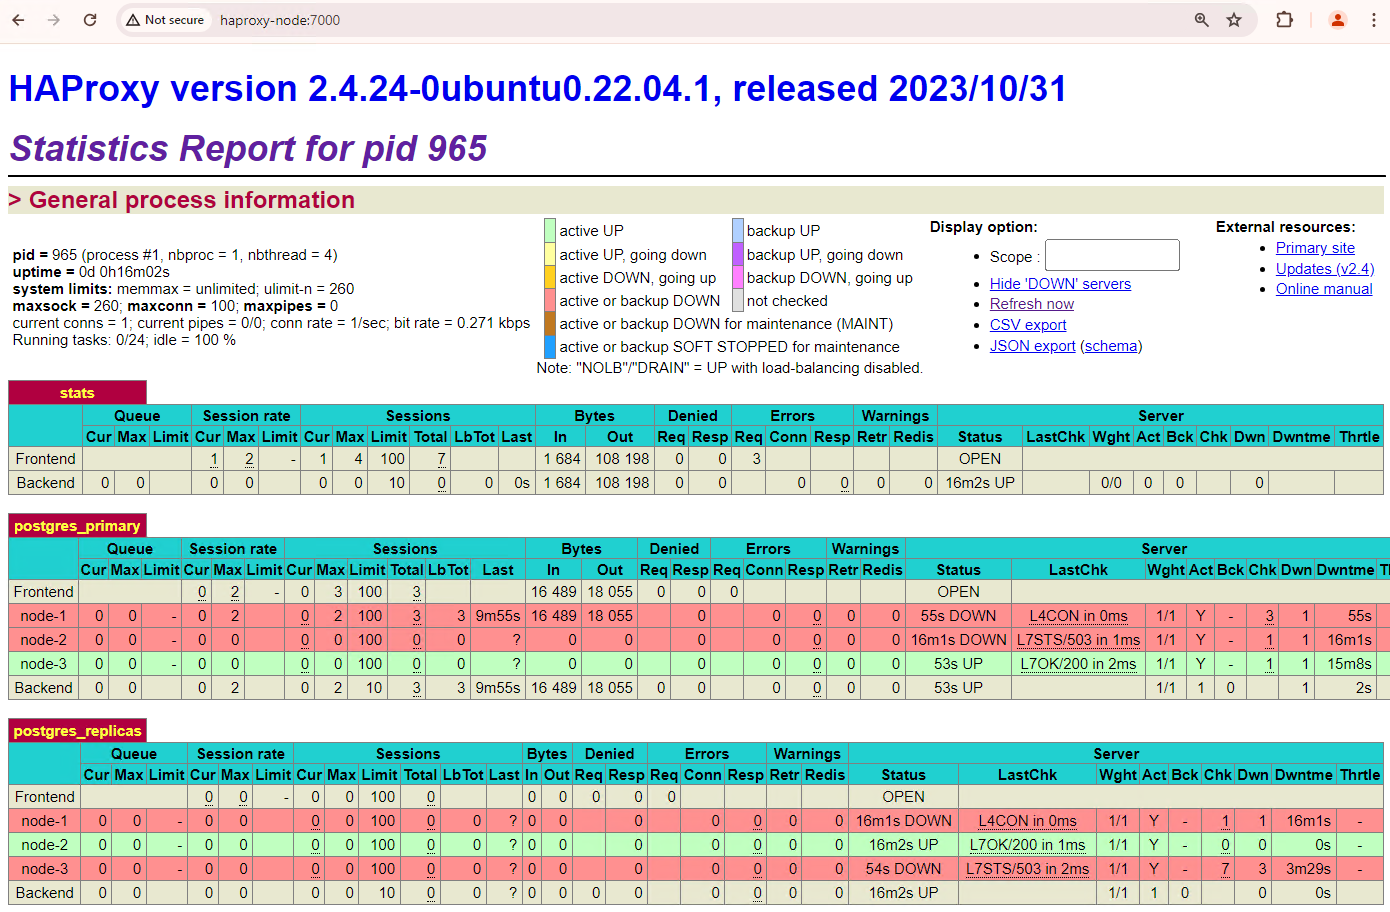
Task: Open the browser extensions puzzle icon
Action: coord(1284,19)
